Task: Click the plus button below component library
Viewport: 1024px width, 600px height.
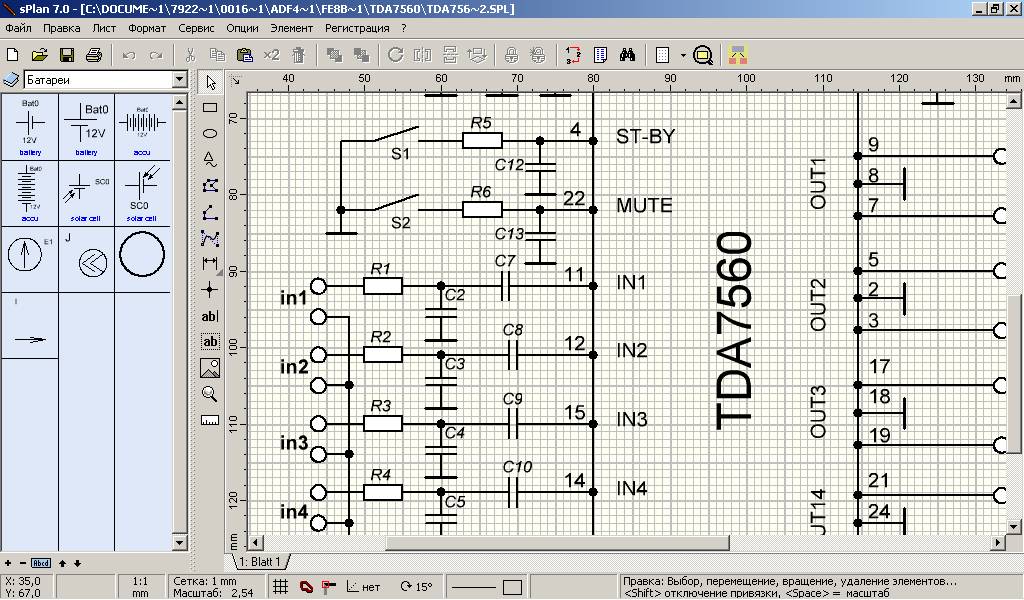Action: (x=8, y=563)
